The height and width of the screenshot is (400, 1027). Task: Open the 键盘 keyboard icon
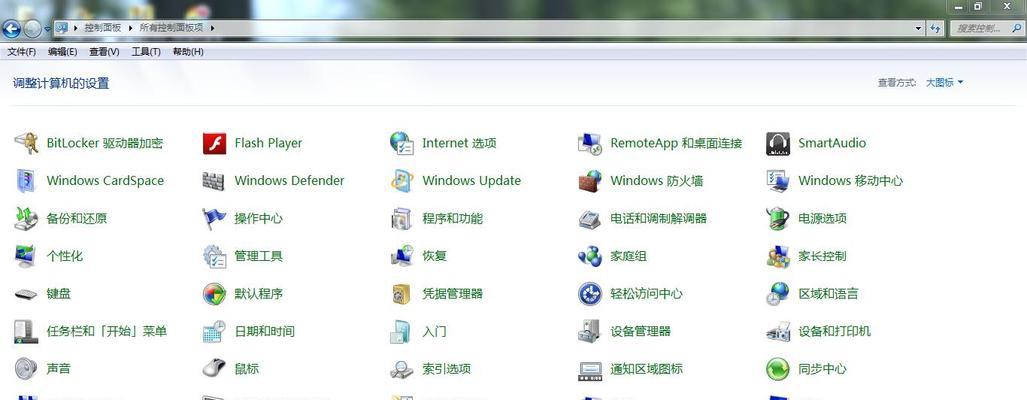(26, 294)
